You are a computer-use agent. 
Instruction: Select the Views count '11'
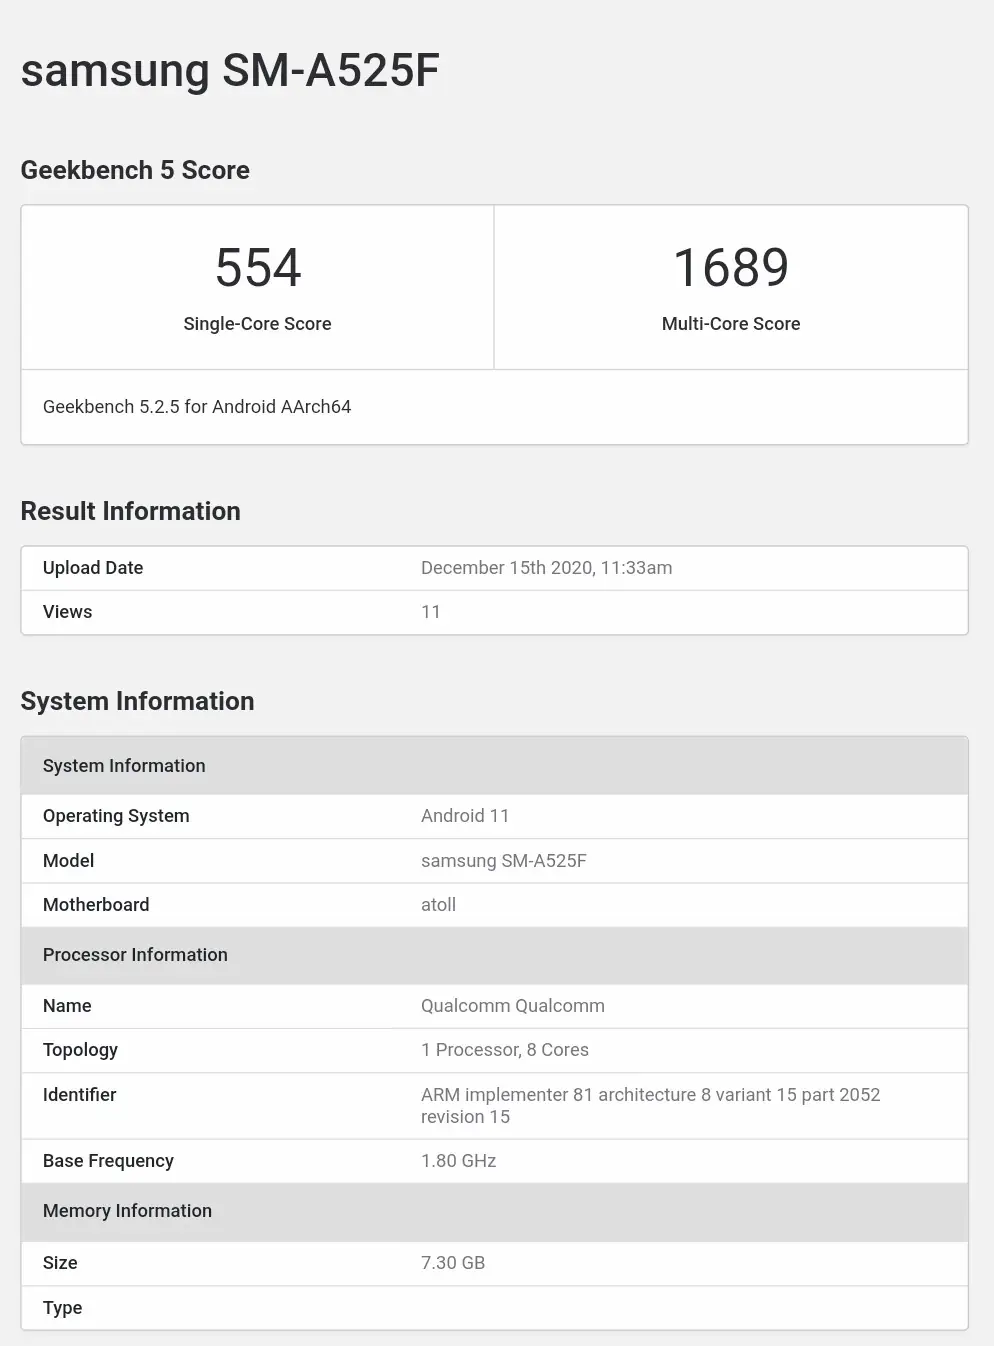(431, 612)
